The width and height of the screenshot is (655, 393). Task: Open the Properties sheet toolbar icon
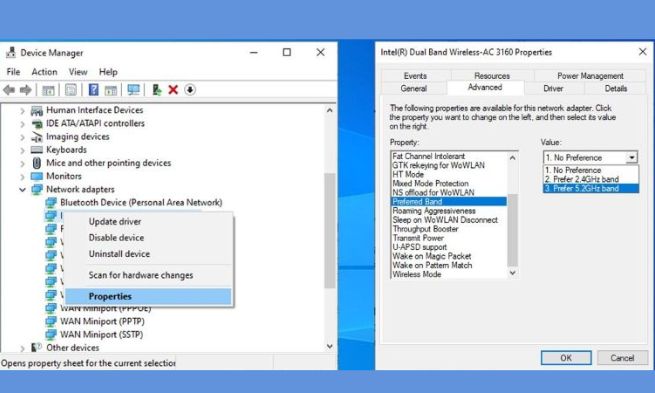pyautogui.click(x=71, y=90)
